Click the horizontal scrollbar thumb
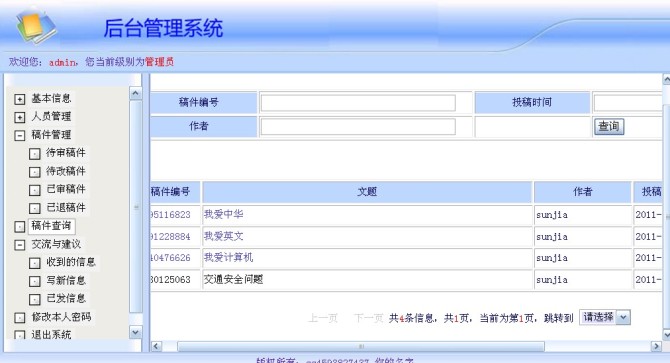Image resolution: width=670 pixels, height=363 pixels. (361, 346)
